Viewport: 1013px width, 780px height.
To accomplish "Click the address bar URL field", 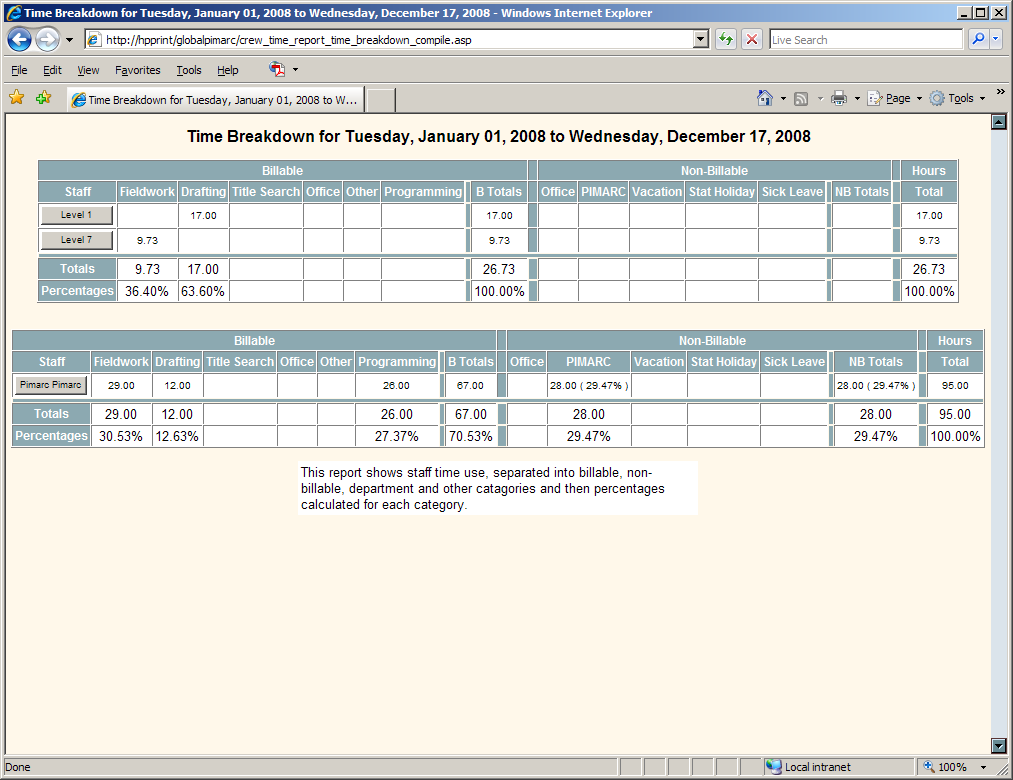I will (x=388, y=39).
